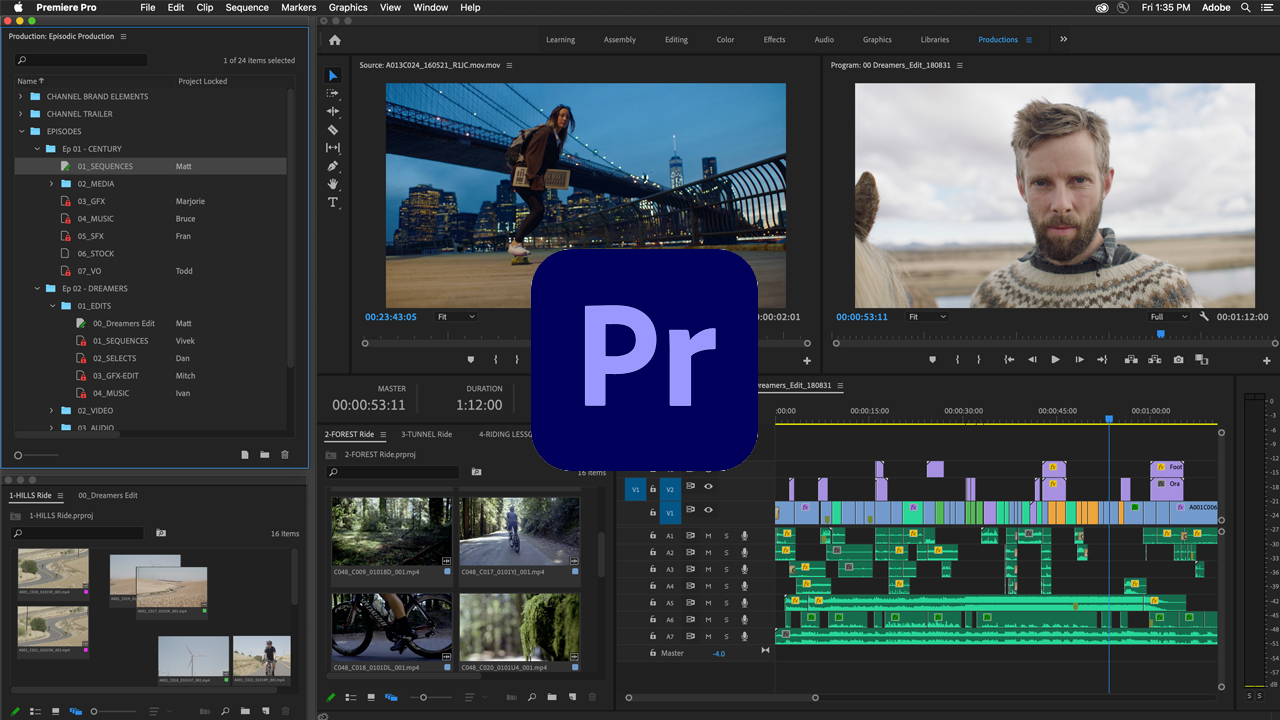Select the Track Select Forward tool
The width and height of the screenshot is (1280, 720).
[x=333, y=93]
